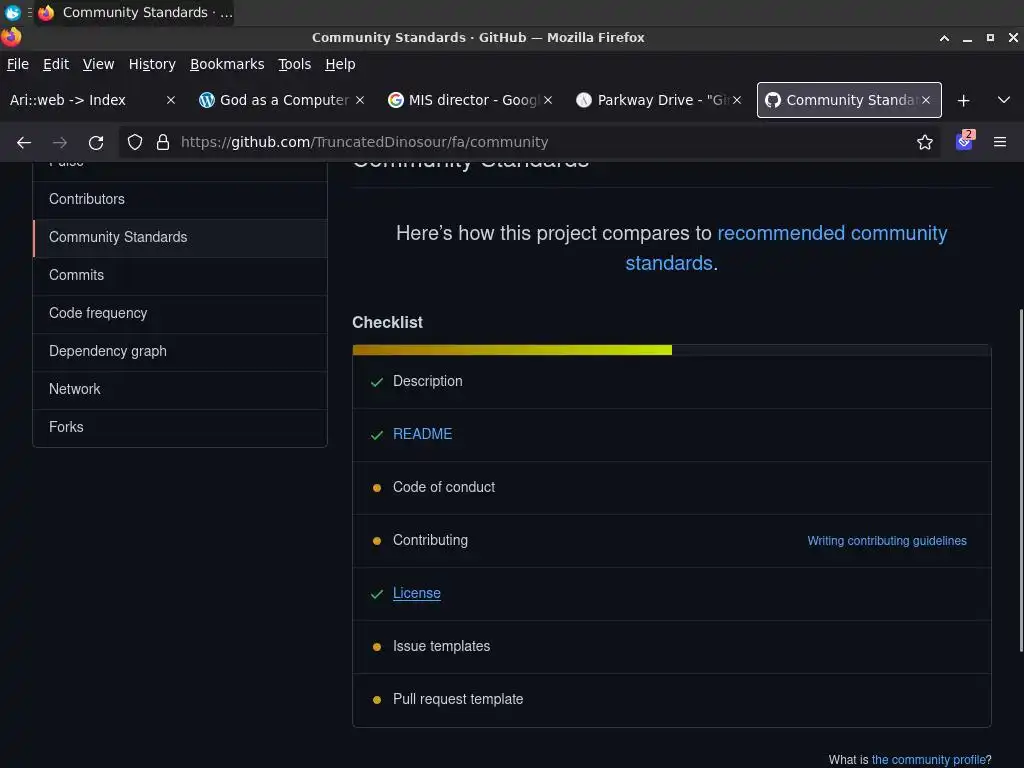Screen dimensions: 1024x768
Task: Open the blue system menu icon at top-left
Action: pyautogui.click(x=12, y=12)
